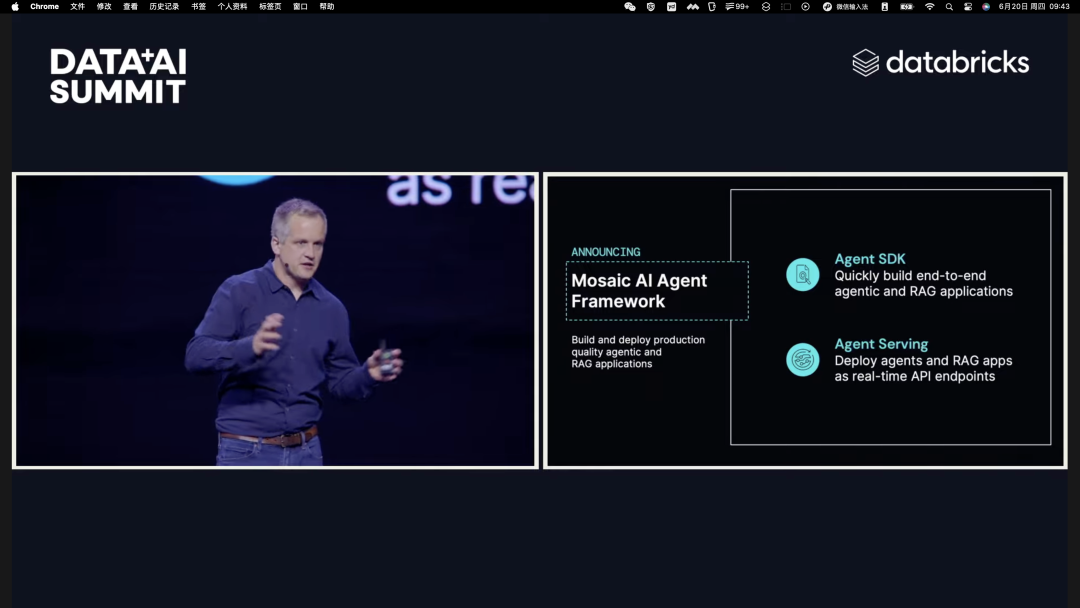Open the 查看 (View) menu
Viewport: 1080px width, 608px height.
point(130,6)
